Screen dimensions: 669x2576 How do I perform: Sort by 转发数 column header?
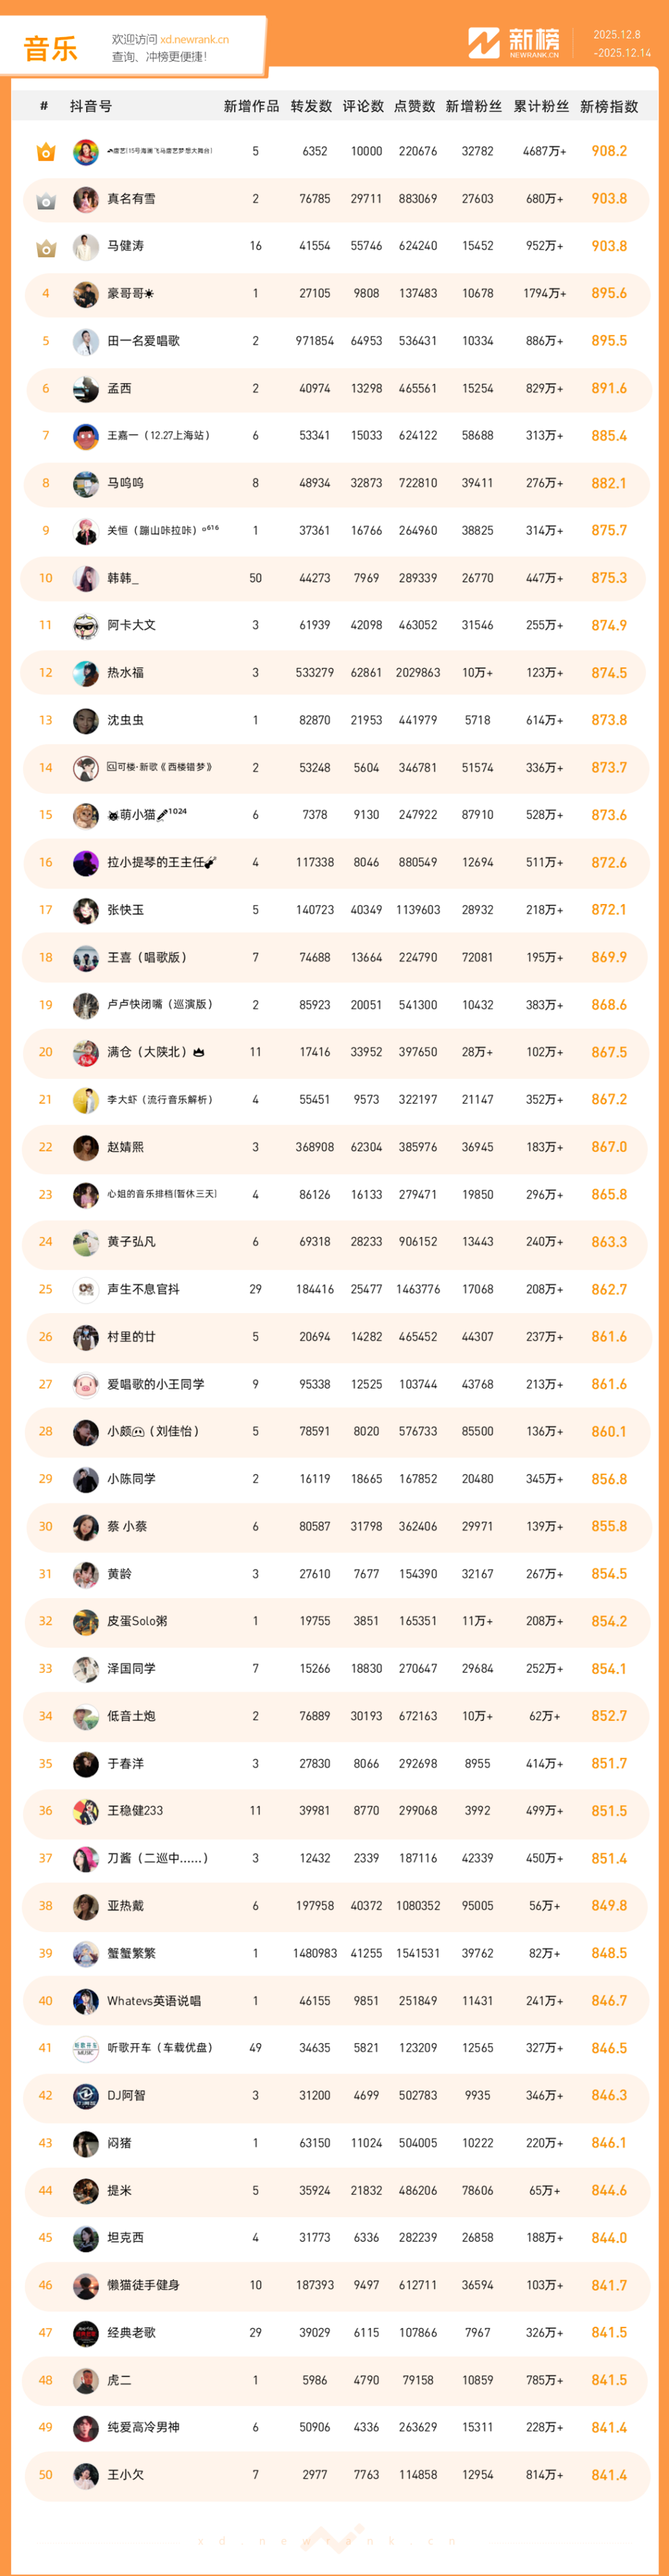click(311, 106)
